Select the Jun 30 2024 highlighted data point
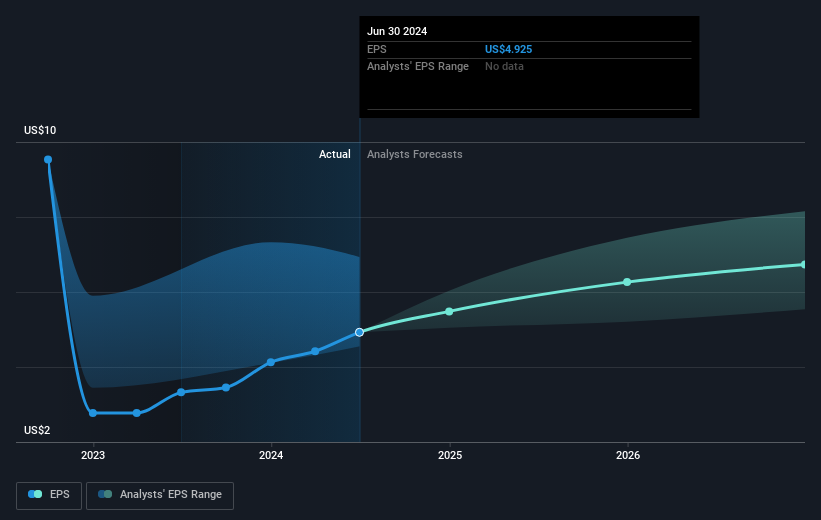Image resolution: width=821 pixels, height=520 pixels. 359,332
